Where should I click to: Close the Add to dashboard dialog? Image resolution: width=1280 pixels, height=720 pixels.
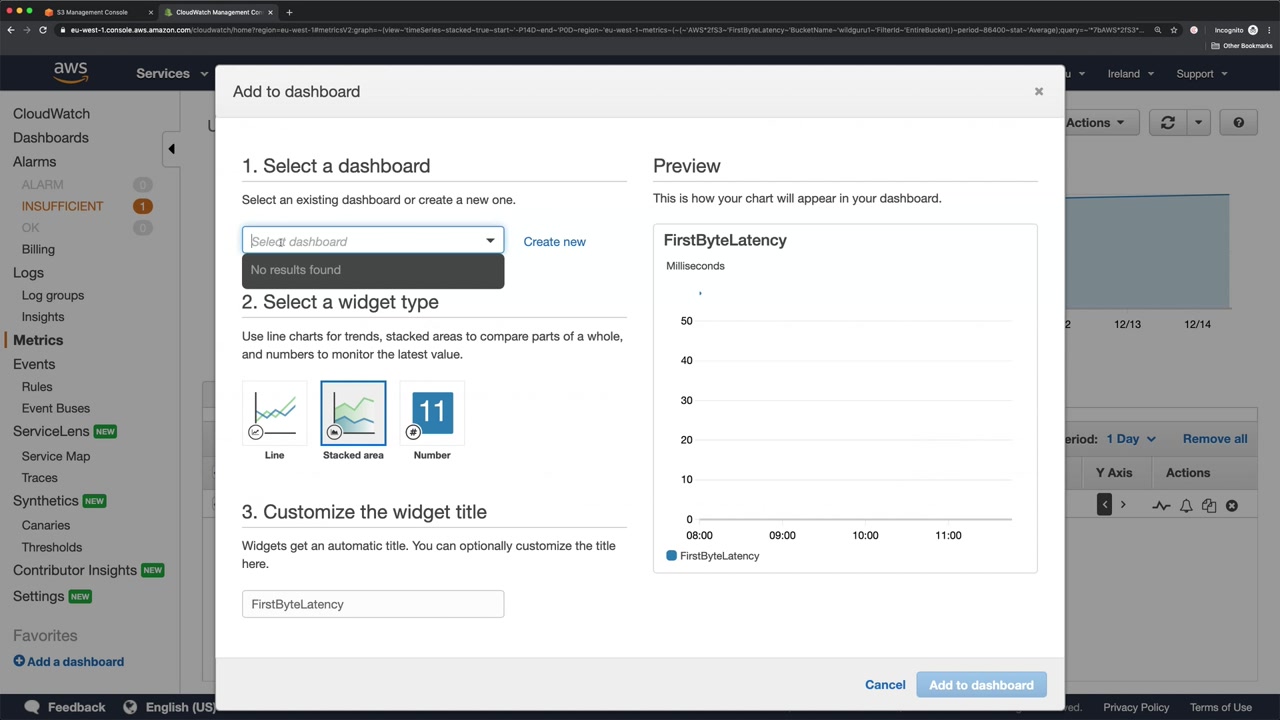pyautogui.click(x=1038, y=92)
